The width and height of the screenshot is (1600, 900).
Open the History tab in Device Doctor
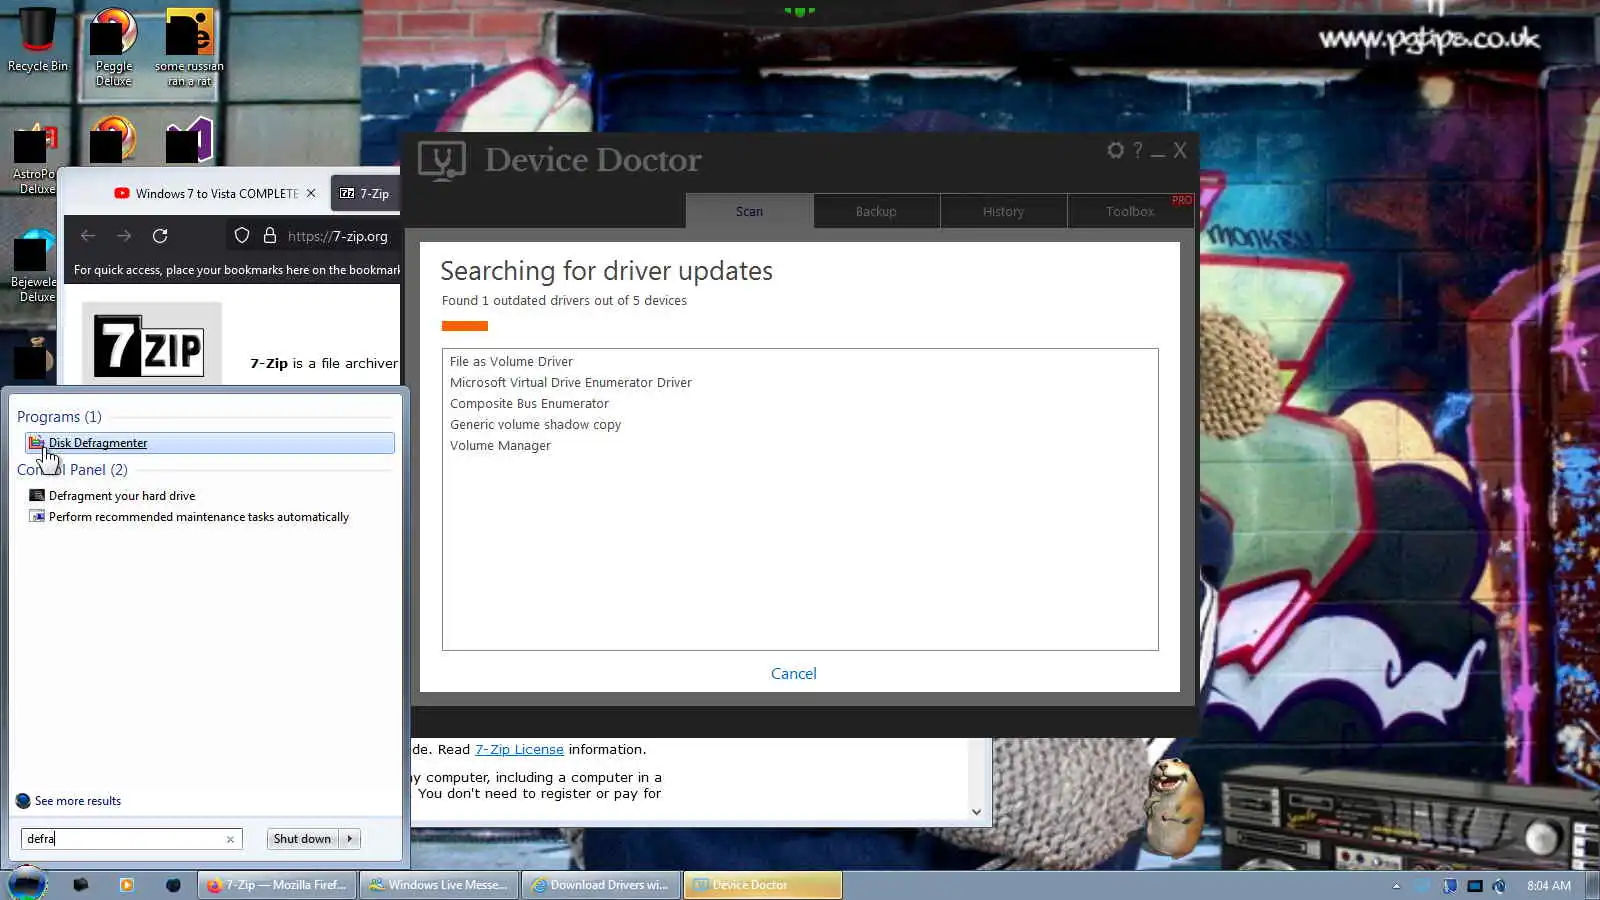(1003, 211)
